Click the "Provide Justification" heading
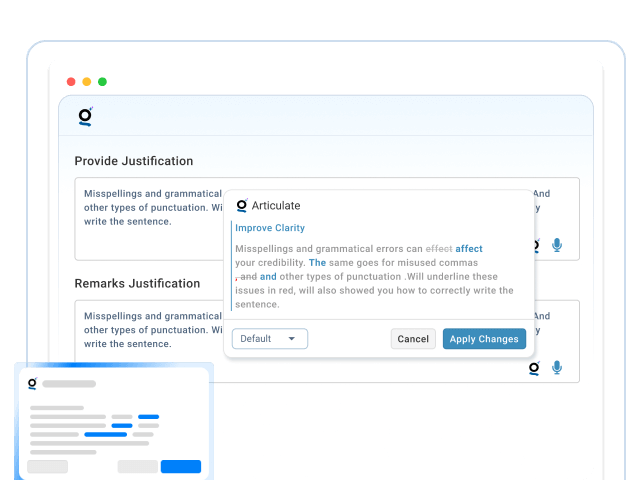 [x=133, y=161]
